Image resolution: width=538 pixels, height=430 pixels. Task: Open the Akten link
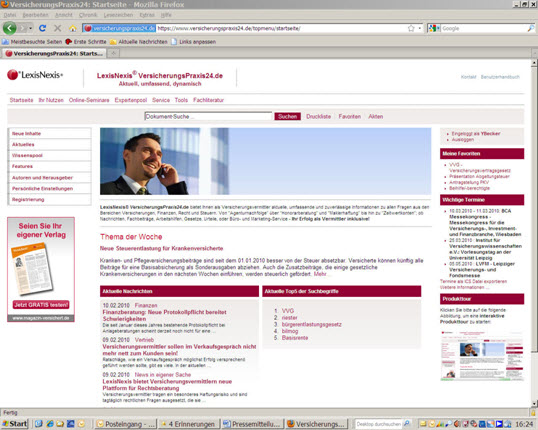(x=376, y=117)
